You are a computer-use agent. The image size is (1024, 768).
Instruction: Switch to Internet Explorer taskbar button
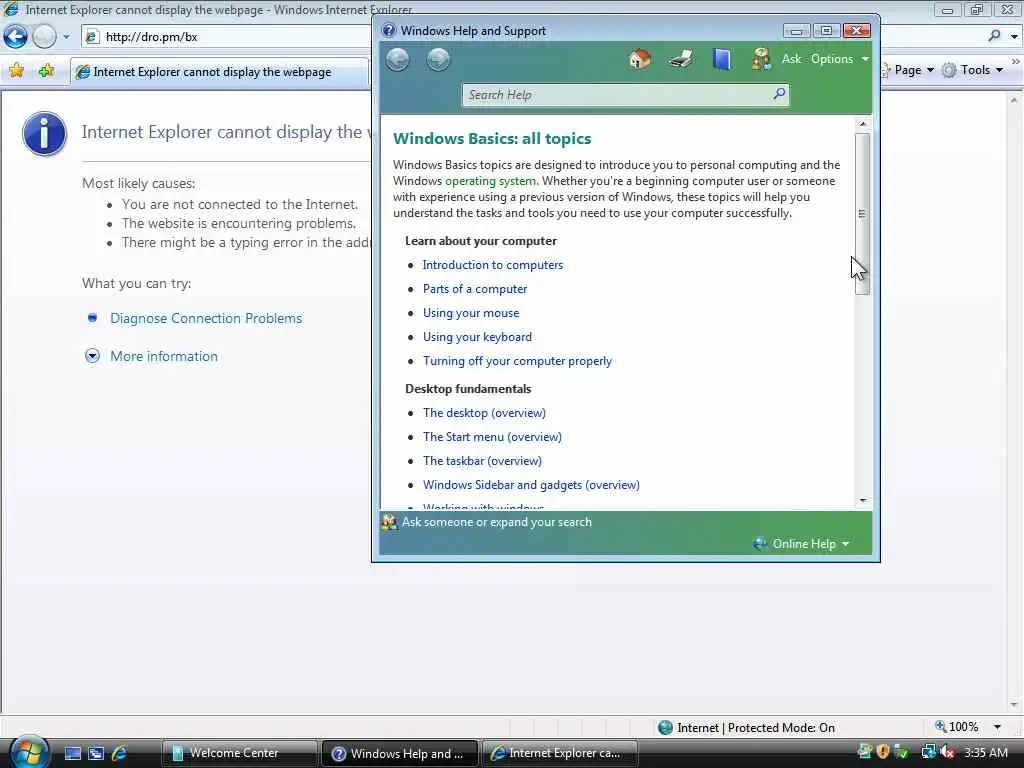pos(560,753)
